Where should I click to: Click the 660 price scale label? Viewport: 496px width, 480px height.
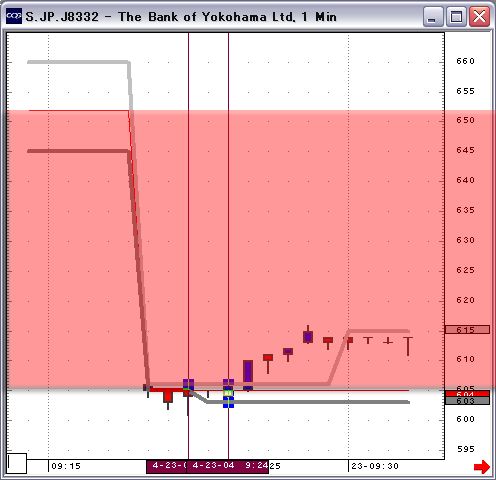pyautogui.click(x=465, y=61)
